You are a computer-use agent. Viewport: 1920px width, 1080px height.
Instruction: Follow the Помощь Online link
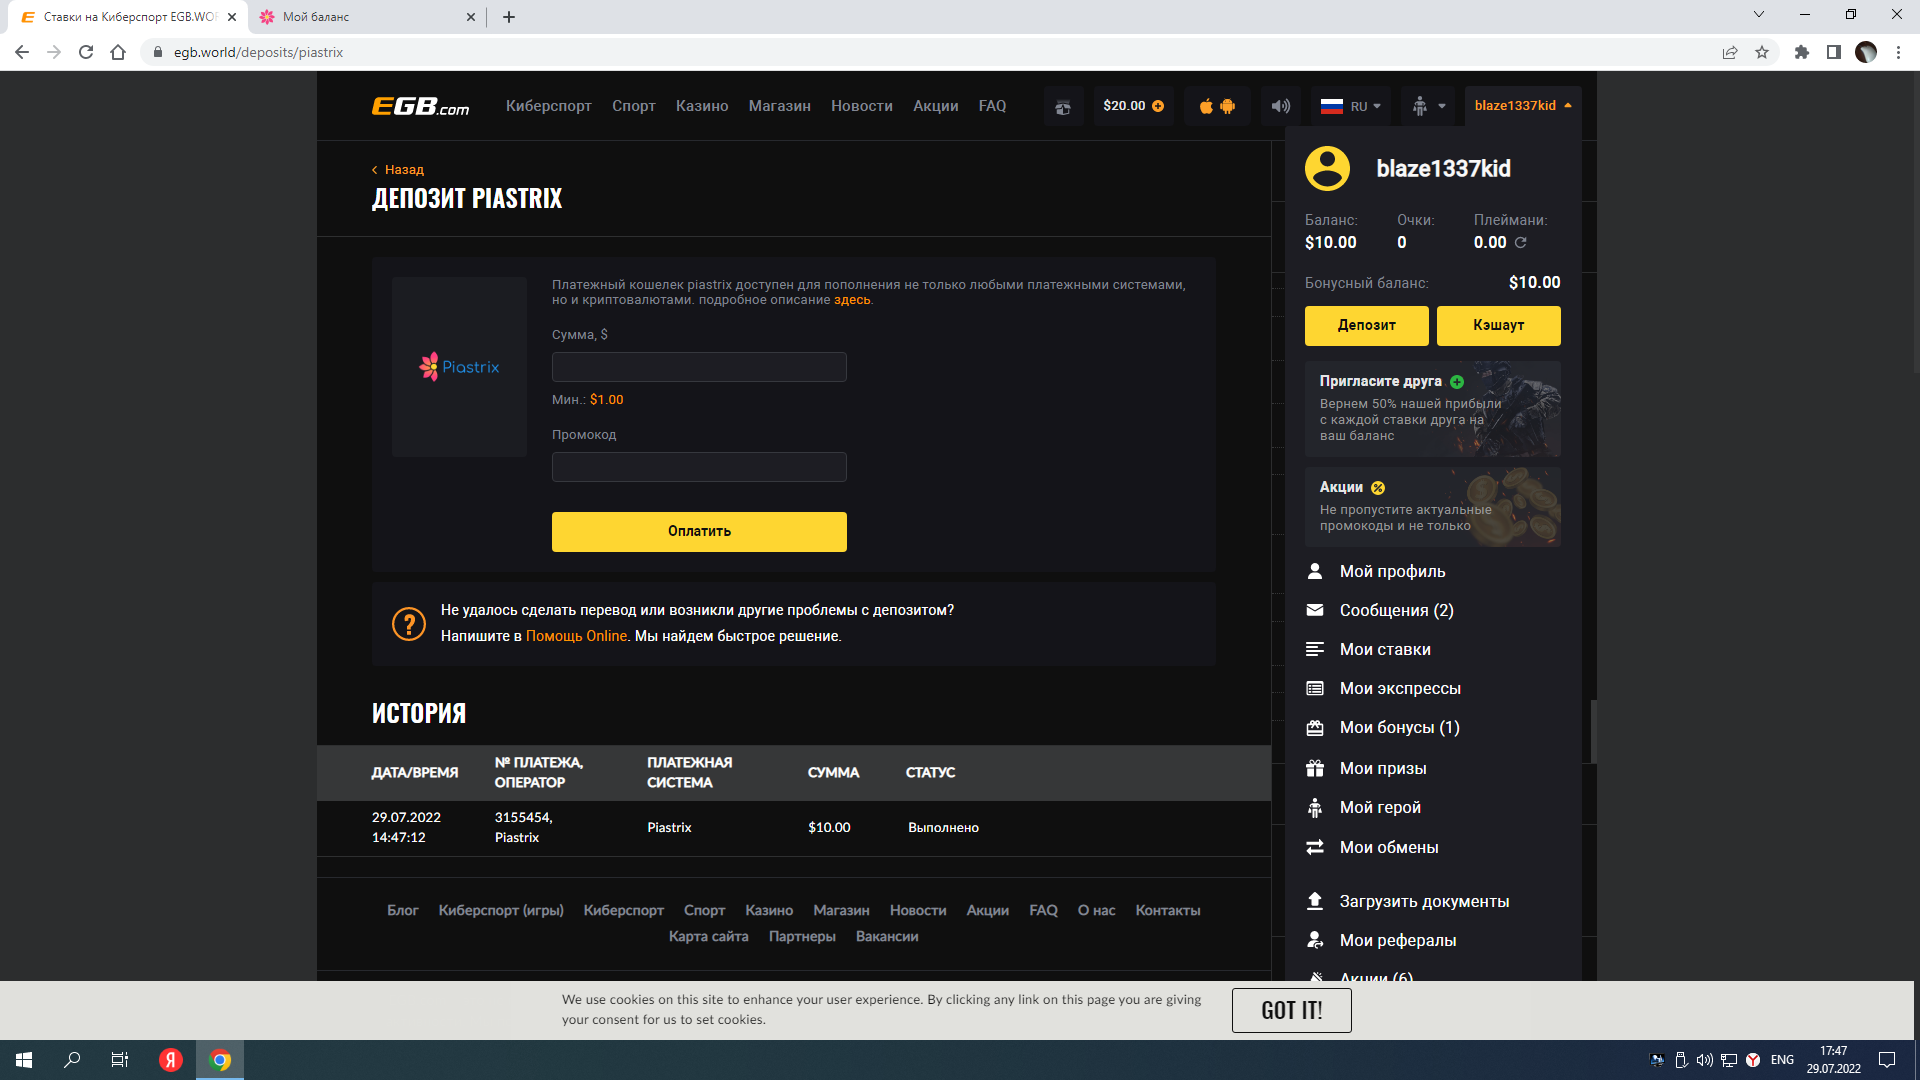576,636
